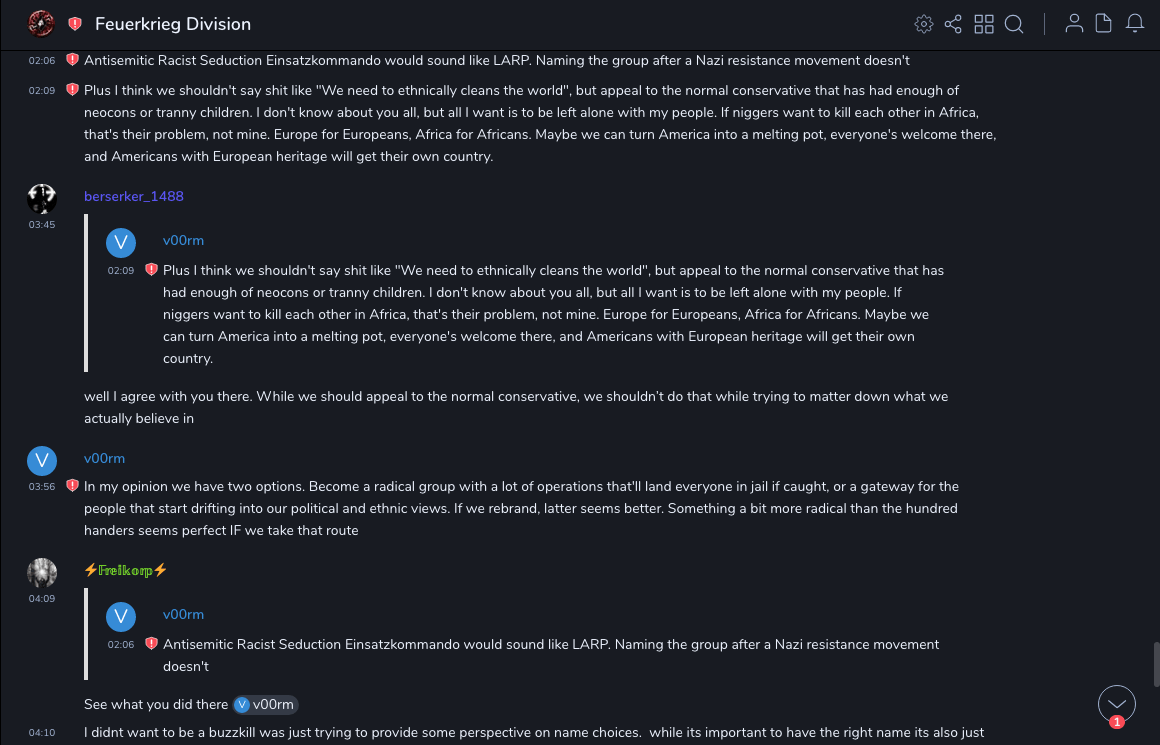The width and height of the screenshot is (1160, 745).
Task: Open the notification bell icon
Action: 1135,24
